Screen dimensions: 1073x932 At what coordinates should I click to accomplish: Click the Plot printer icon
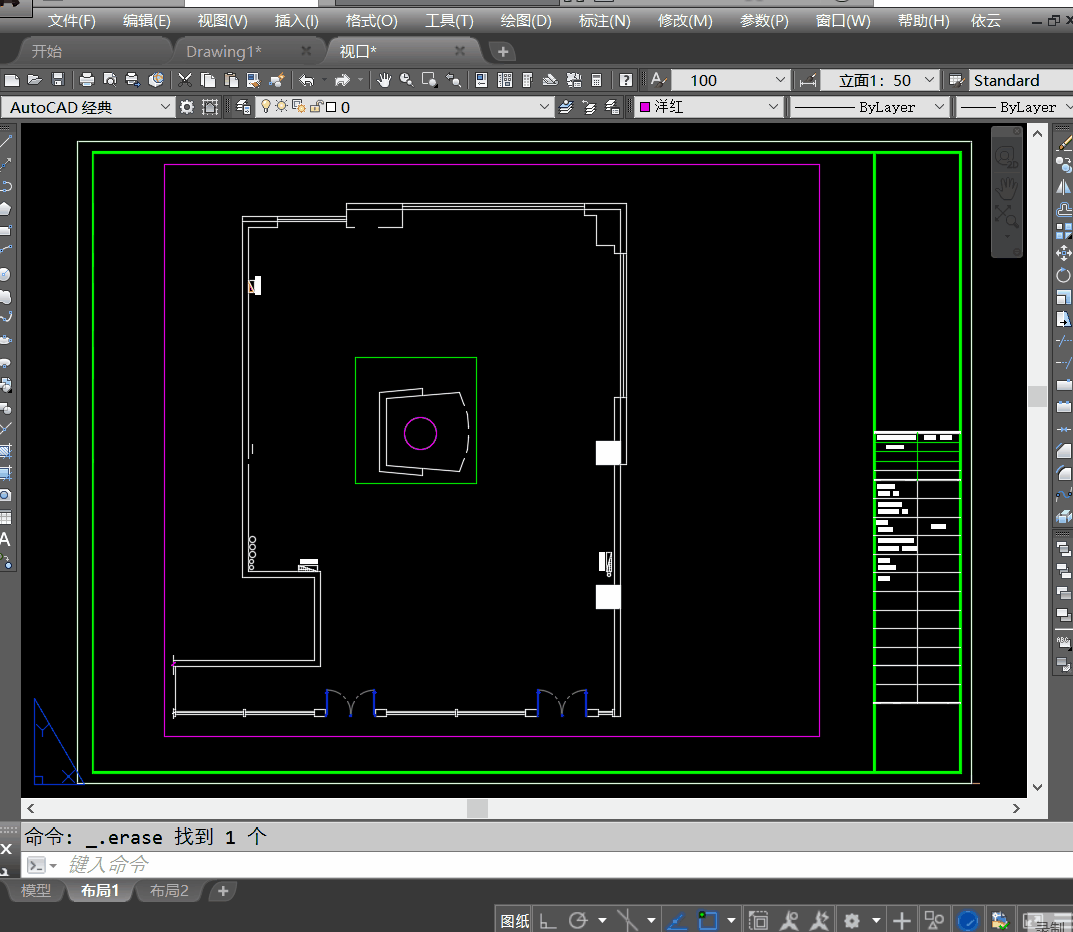(x=87, y=80)
